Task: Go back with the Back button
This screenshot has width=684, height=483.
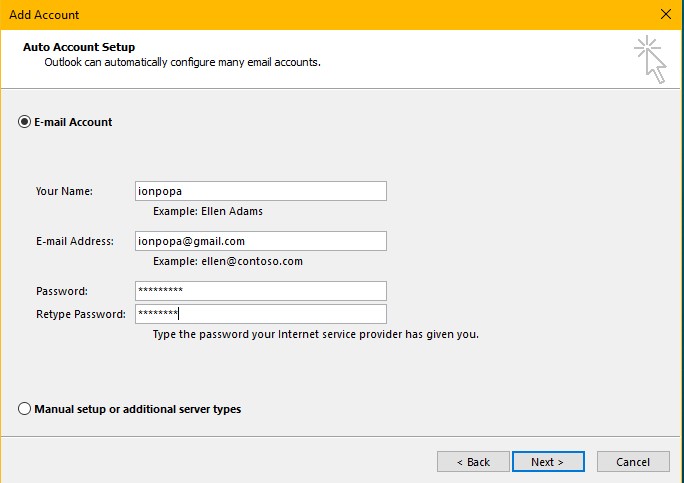Action: click(x=473, y=462)
